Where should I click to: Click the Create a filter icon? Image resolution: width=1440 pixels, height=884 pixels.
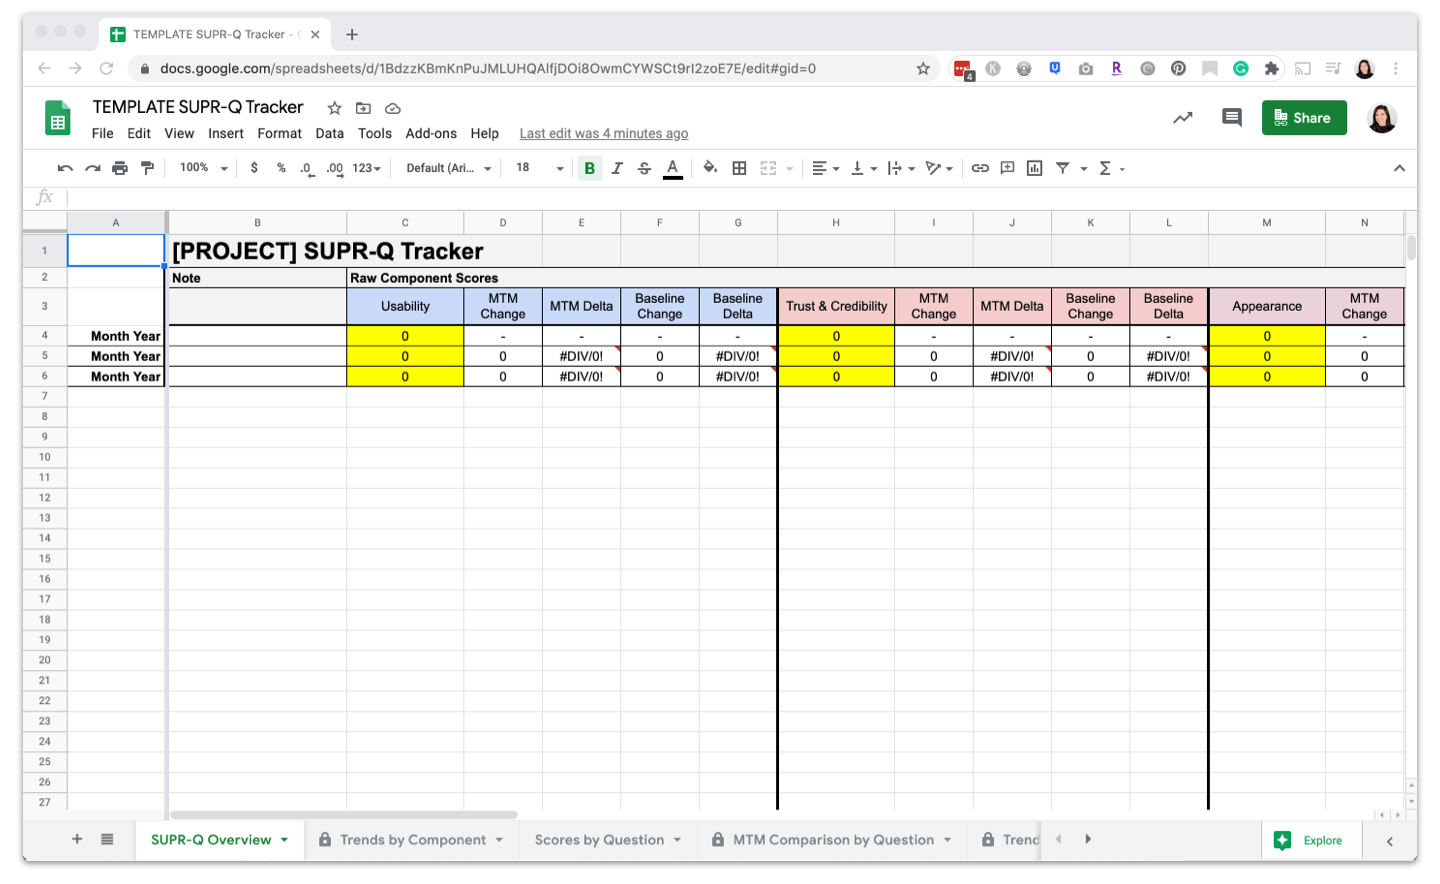click(1063, 168)
